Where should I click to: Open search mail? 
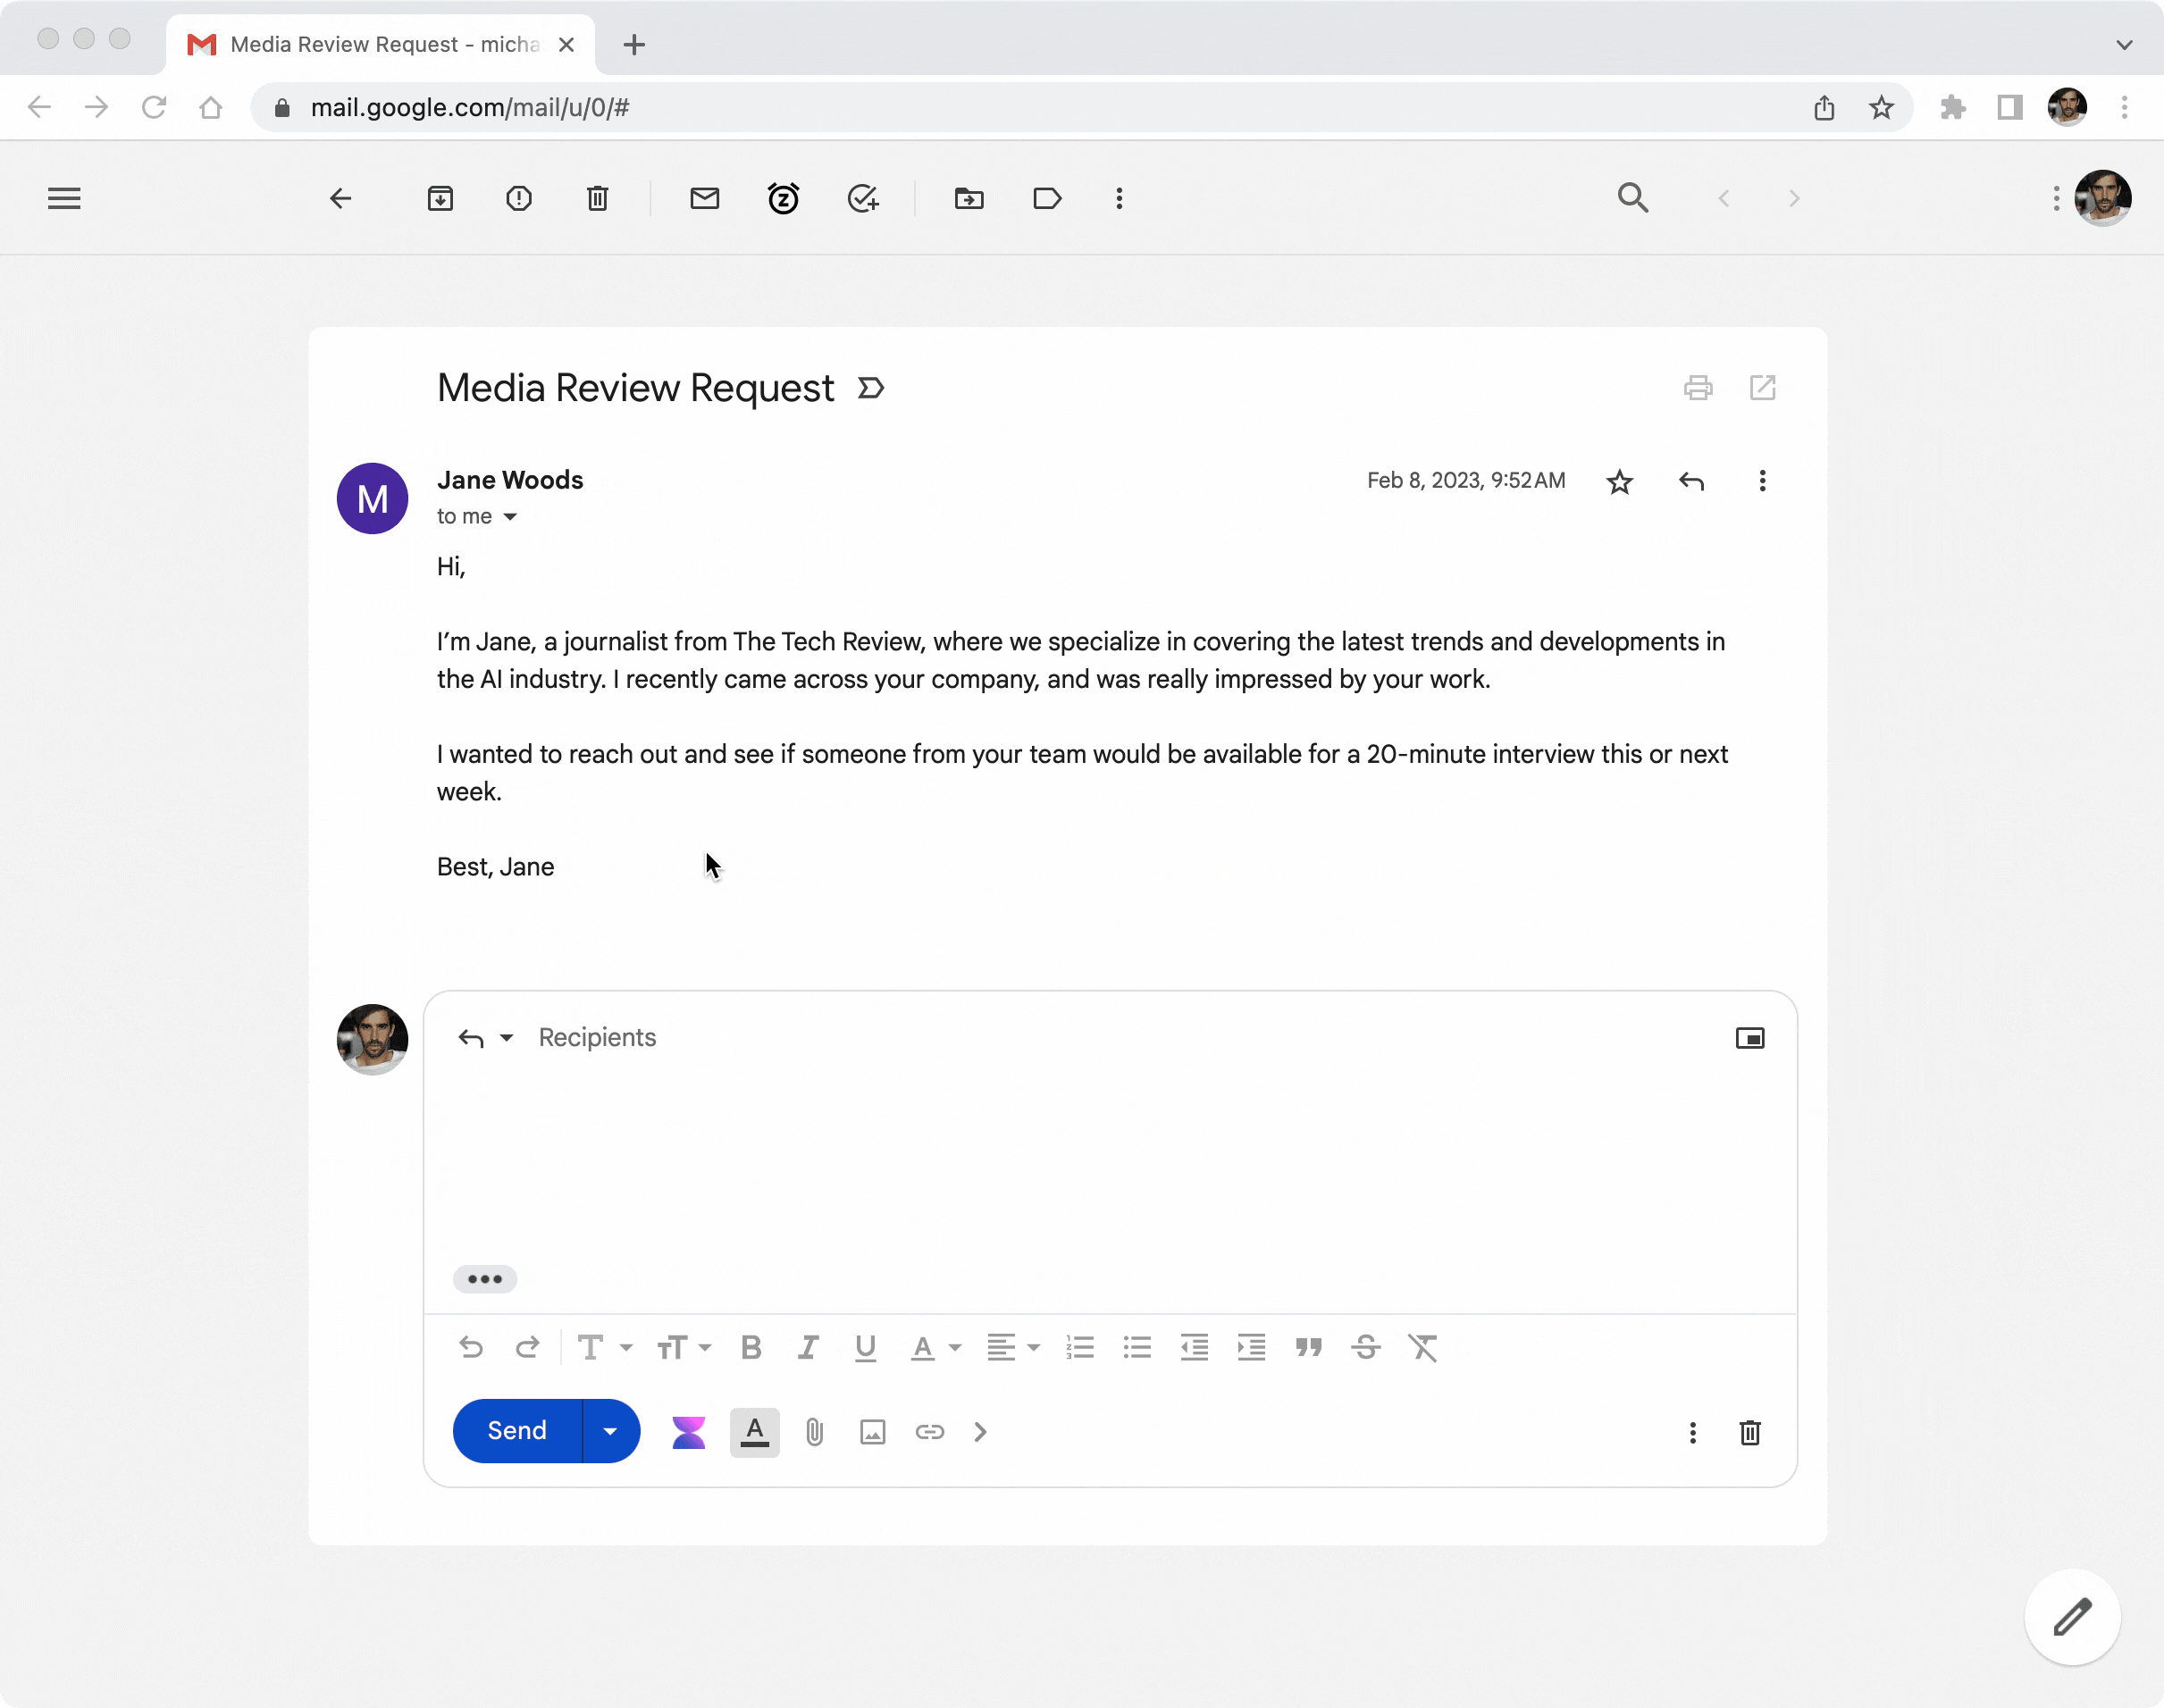click(x=1633, y=197)
